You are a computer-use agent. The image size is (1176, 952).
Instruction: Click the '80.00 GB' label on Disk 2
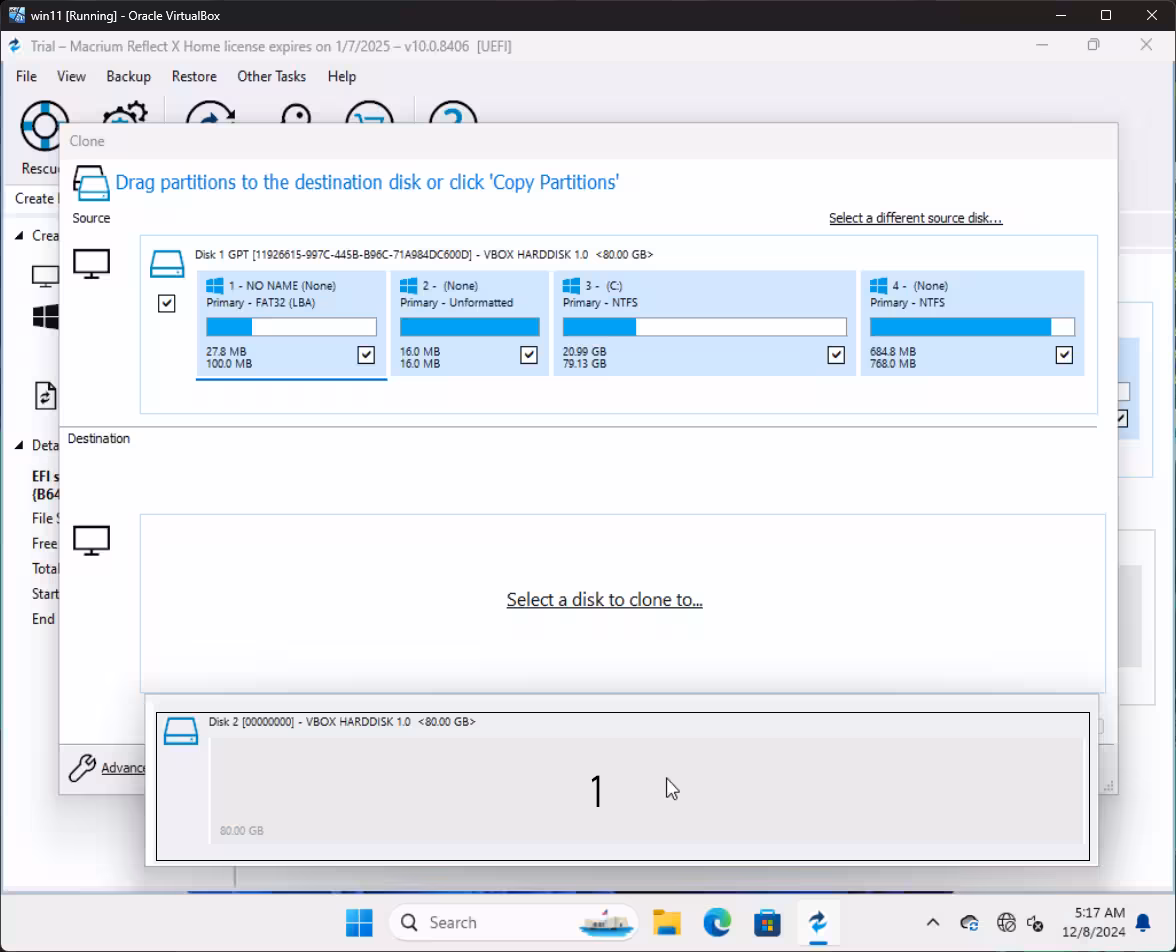pyautogui.click(x=242, y=831)
